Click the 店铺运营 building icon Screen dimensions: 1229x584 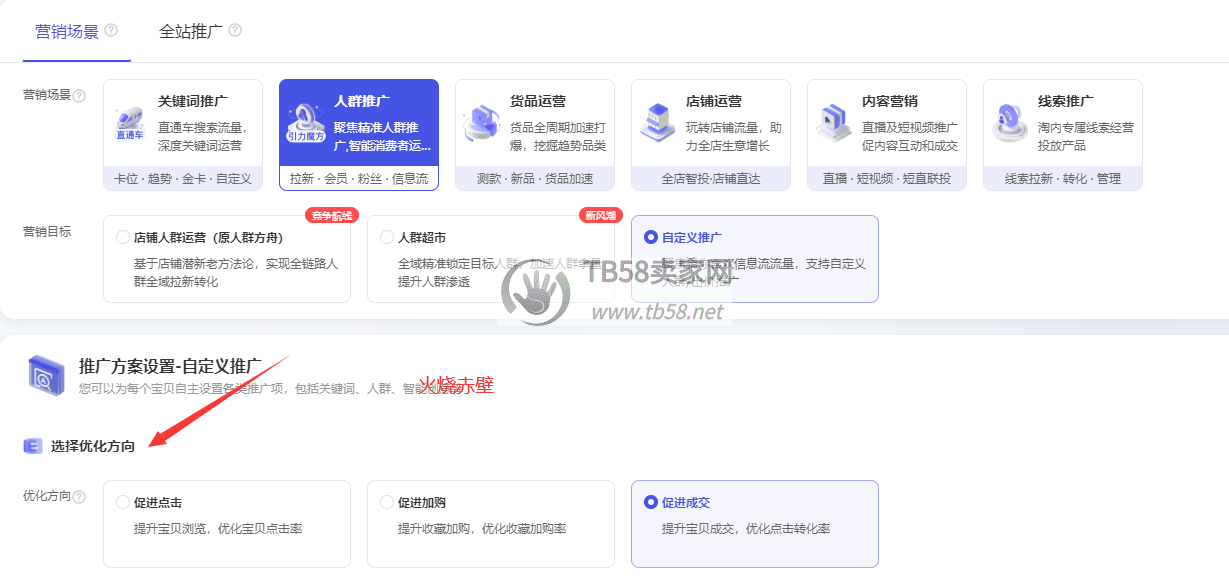(658, 124)
